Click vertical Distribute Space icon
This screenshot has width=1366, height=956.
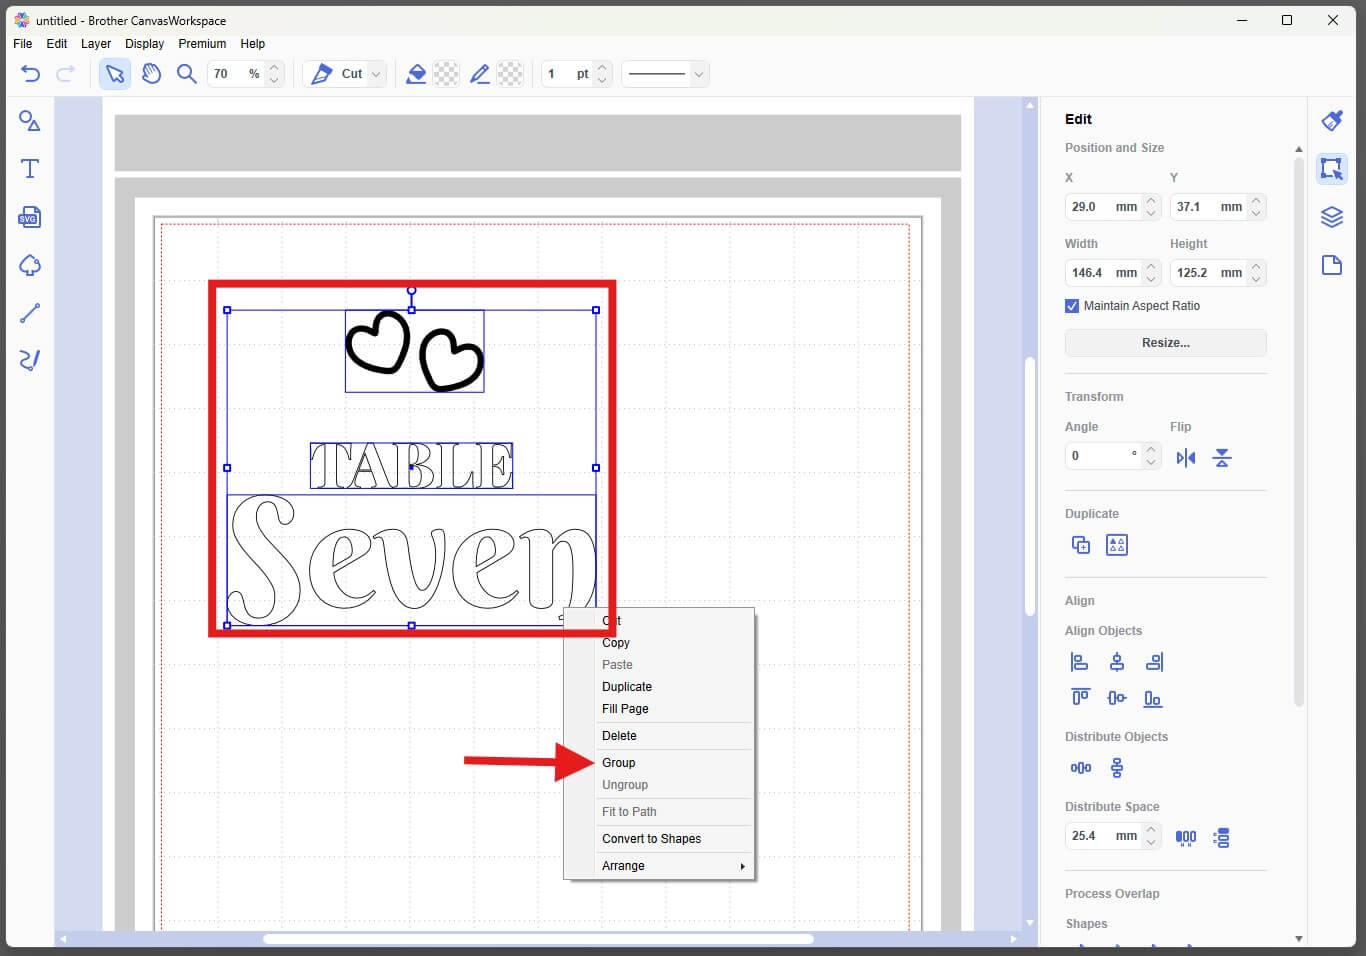[x=1221, y=837]
